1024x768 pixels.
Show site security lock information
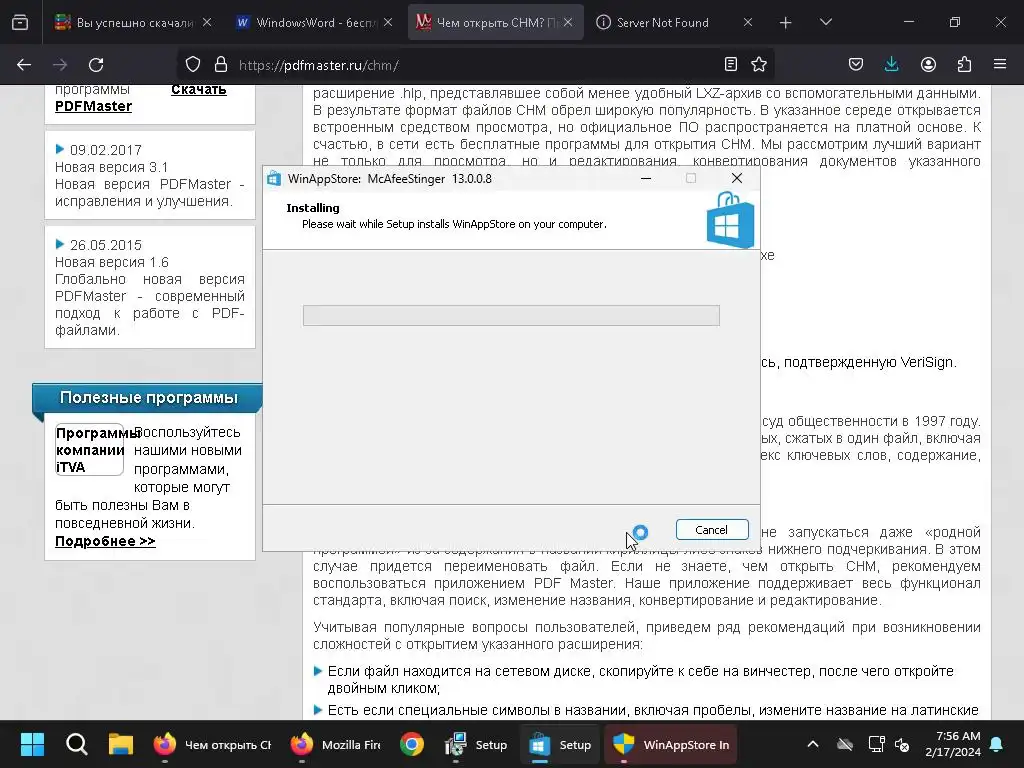coord(221,65)
